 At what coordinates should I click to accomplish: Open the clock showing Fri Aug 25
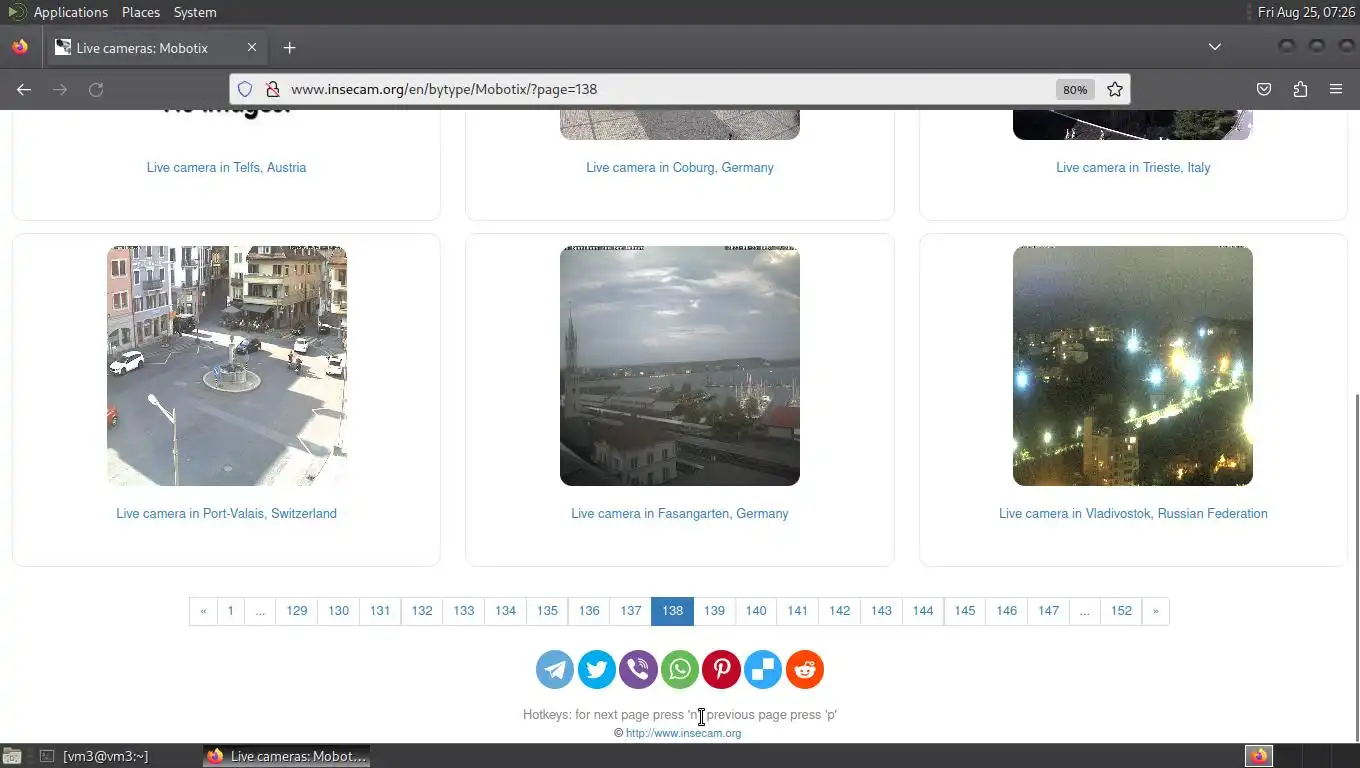coord(1306,12)
